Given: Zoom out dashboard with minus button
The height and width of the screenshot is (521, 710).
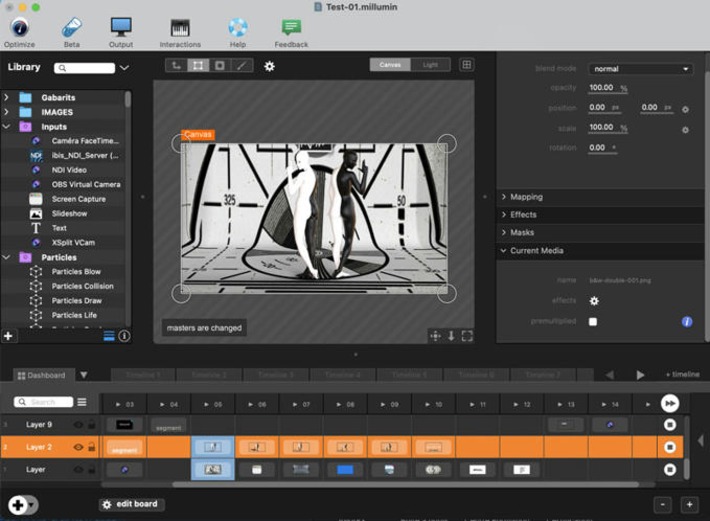Looking at the screenshot, I should click(662, 504).
